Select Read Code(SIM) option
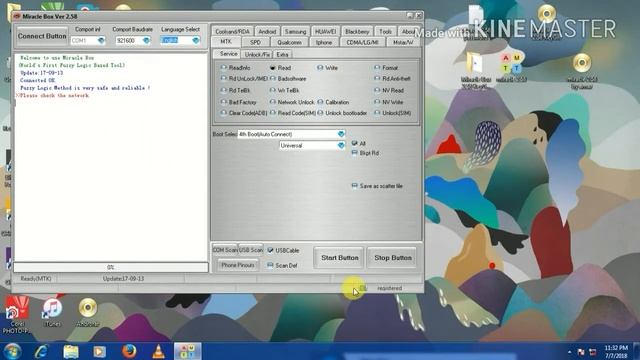640x360 pixels. pos(273,113)
